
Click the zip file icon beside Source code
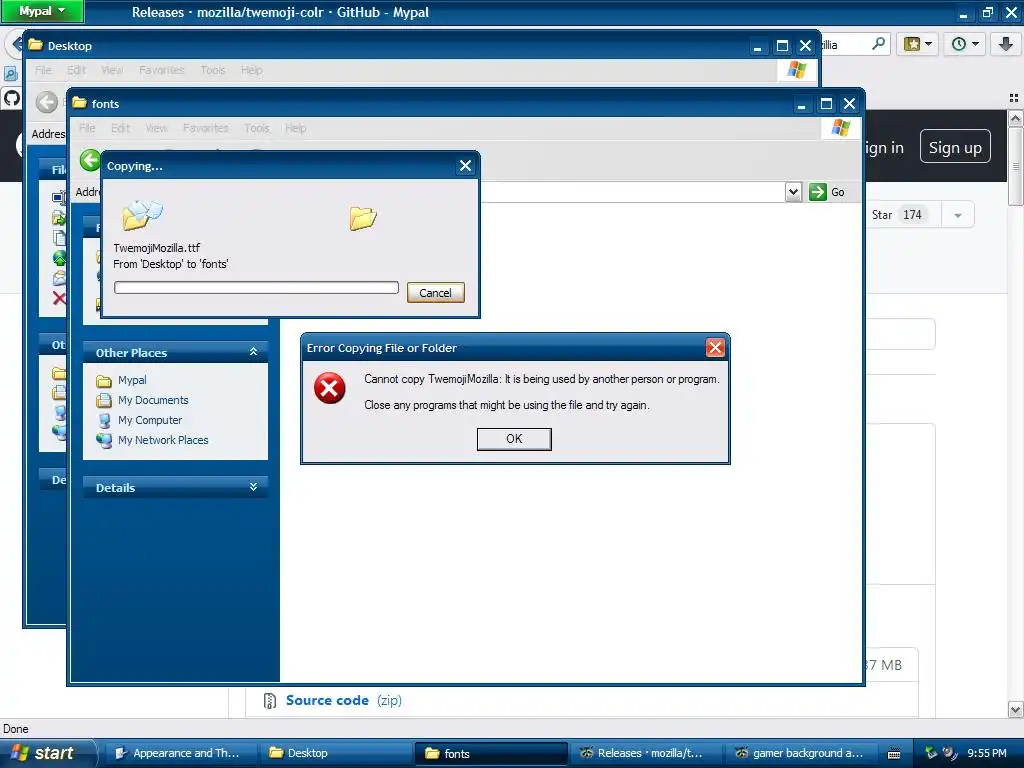click(270, 701)
